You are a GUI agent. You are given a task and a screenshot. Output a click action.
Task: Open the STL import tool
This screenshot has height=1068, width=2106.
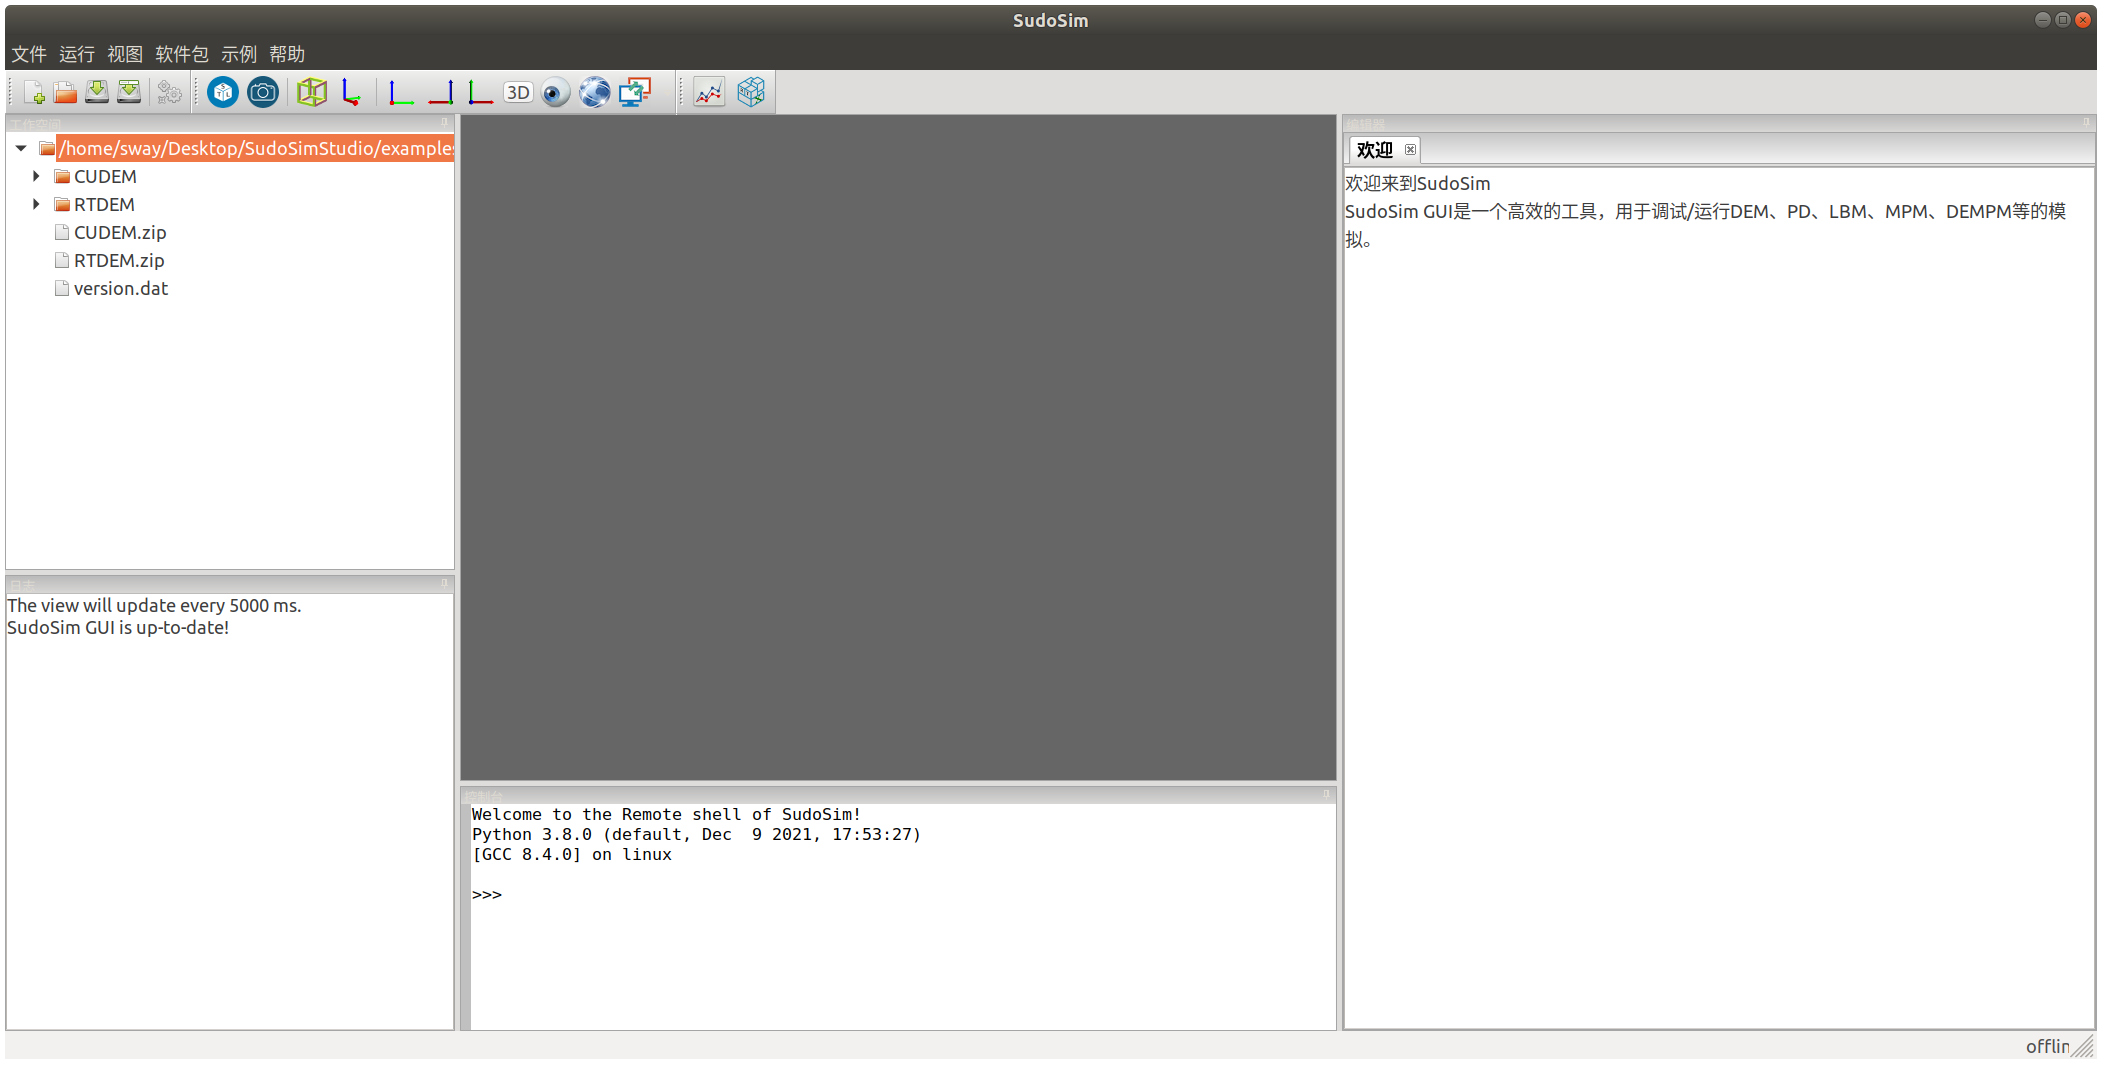click(x=222, y=91)
